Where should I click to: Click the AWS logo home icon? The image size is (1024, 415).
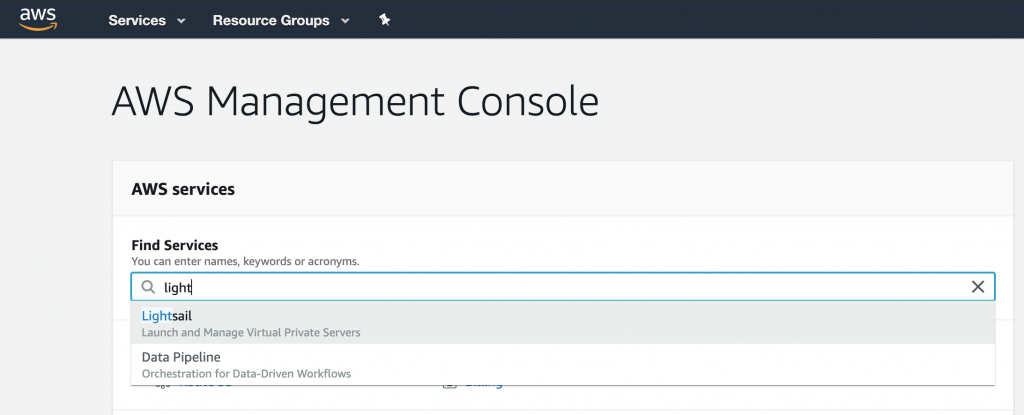coord(38,19)
